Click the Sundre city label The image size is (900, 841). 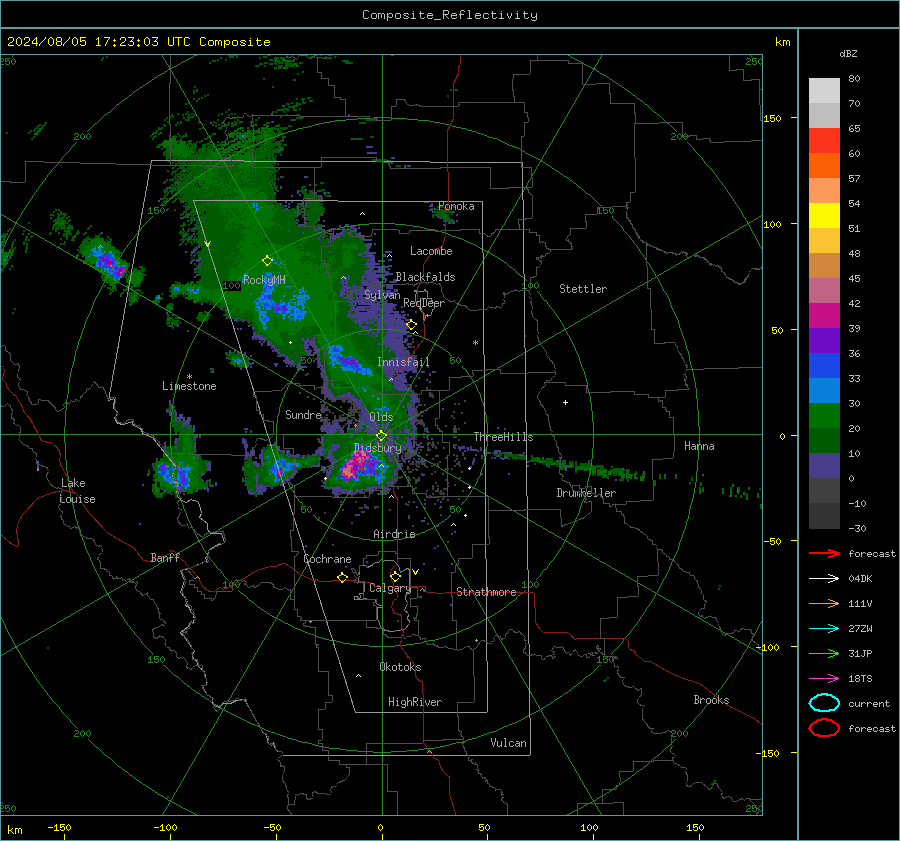click(303, 414)
